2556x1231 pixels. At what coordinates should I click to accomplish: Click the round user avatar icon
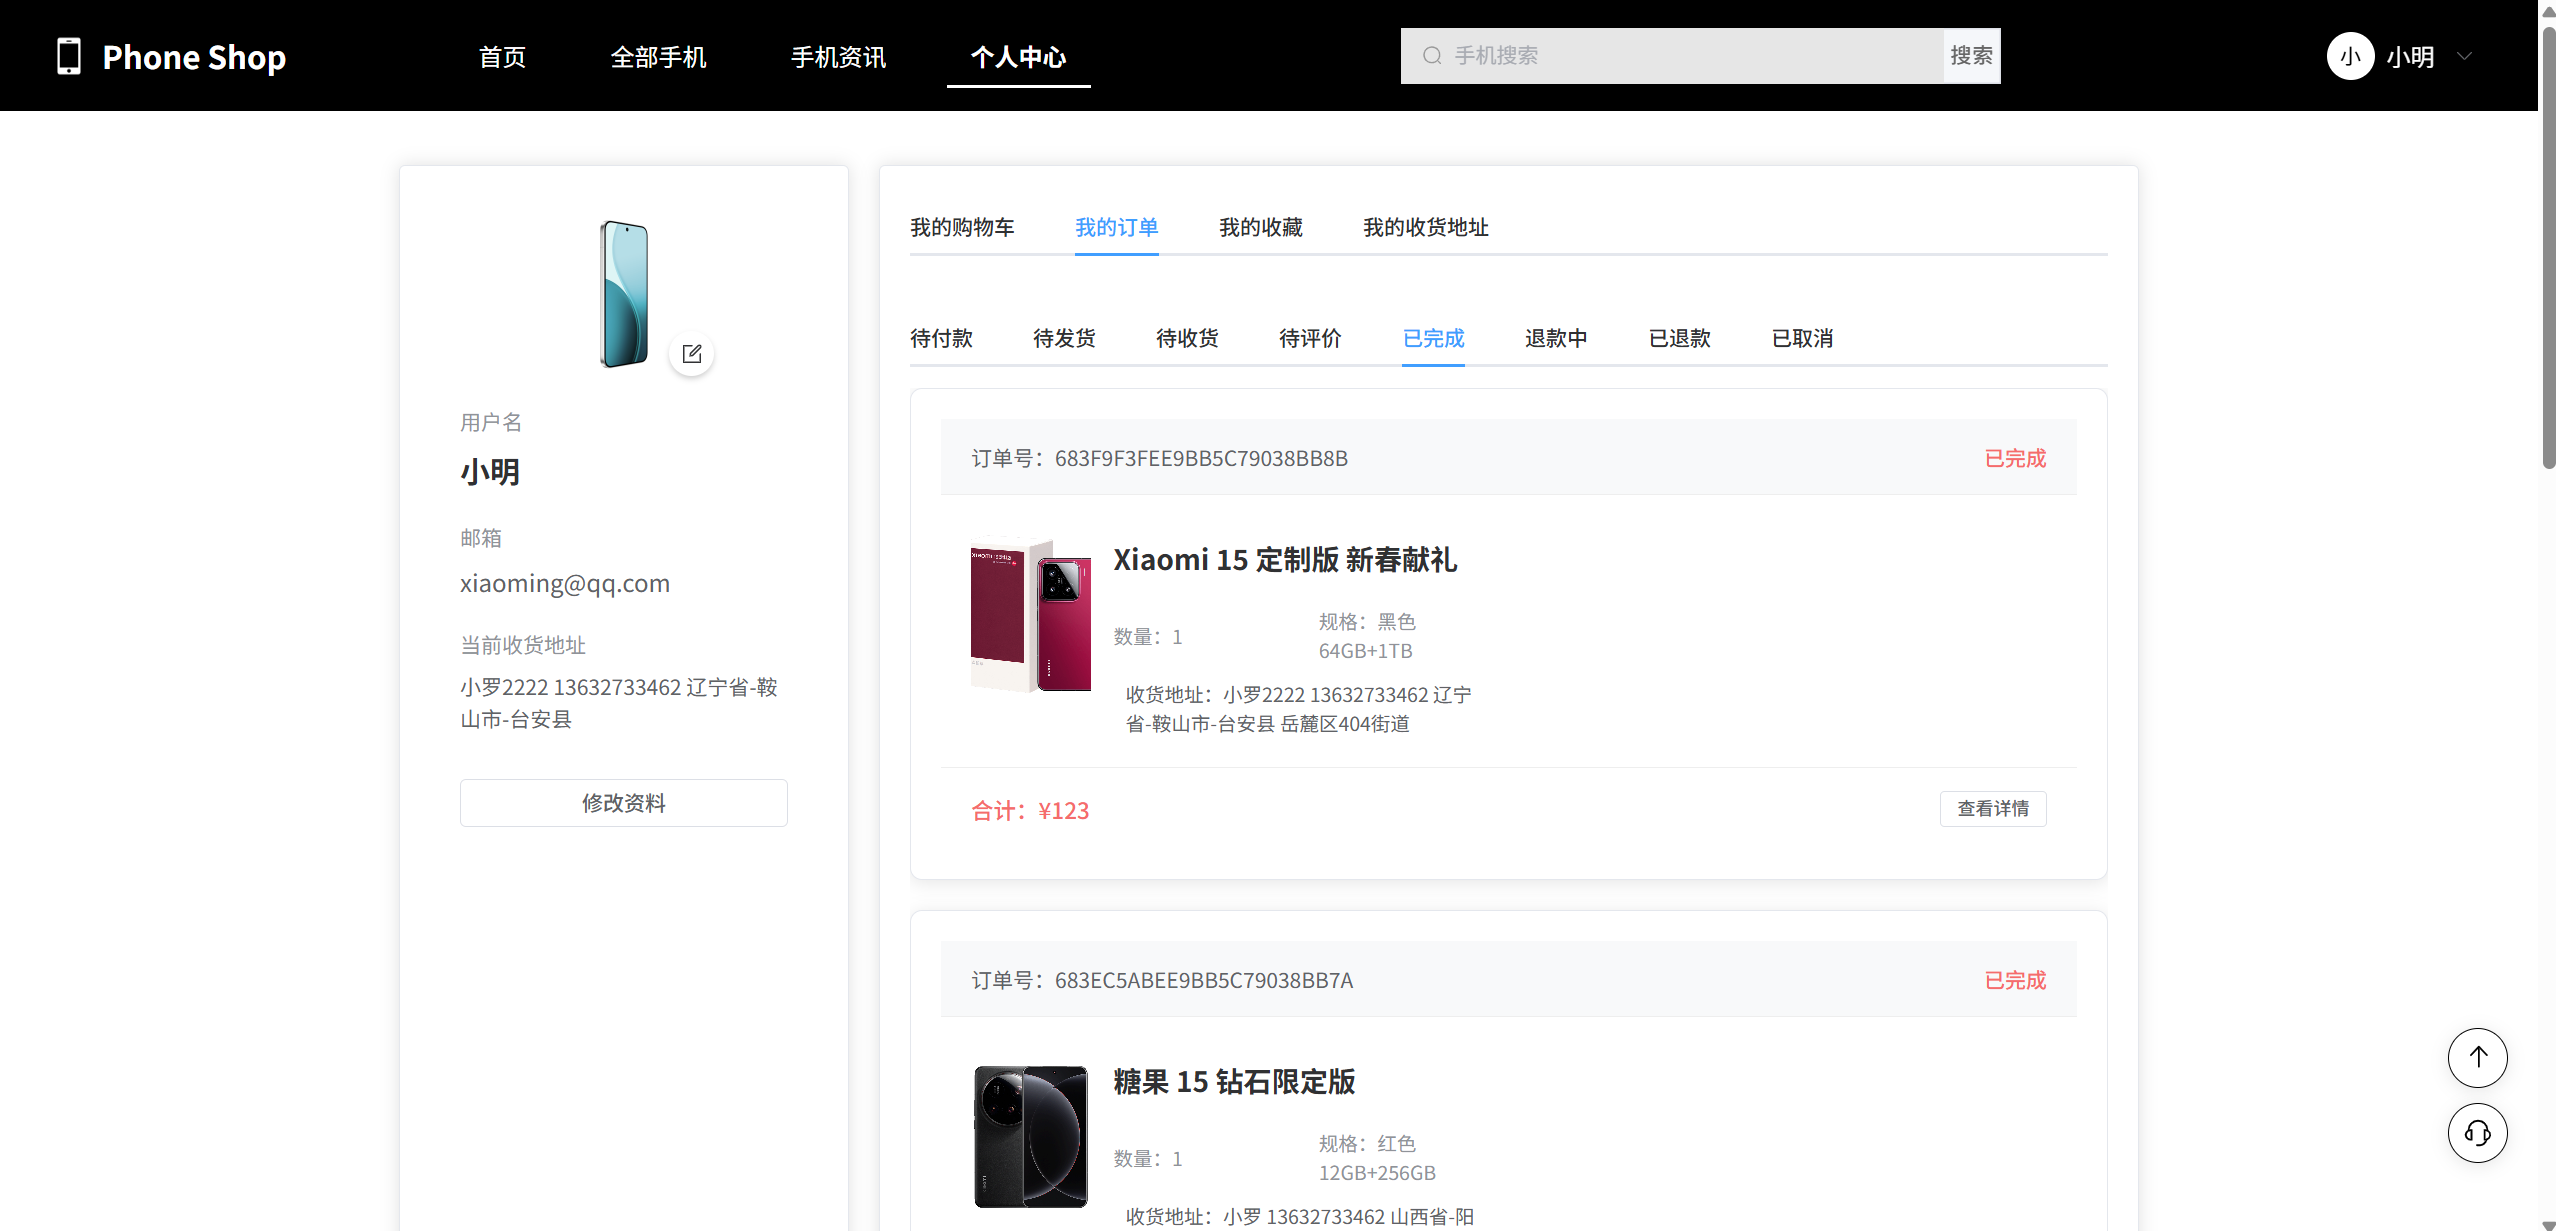coord(2350,56)
